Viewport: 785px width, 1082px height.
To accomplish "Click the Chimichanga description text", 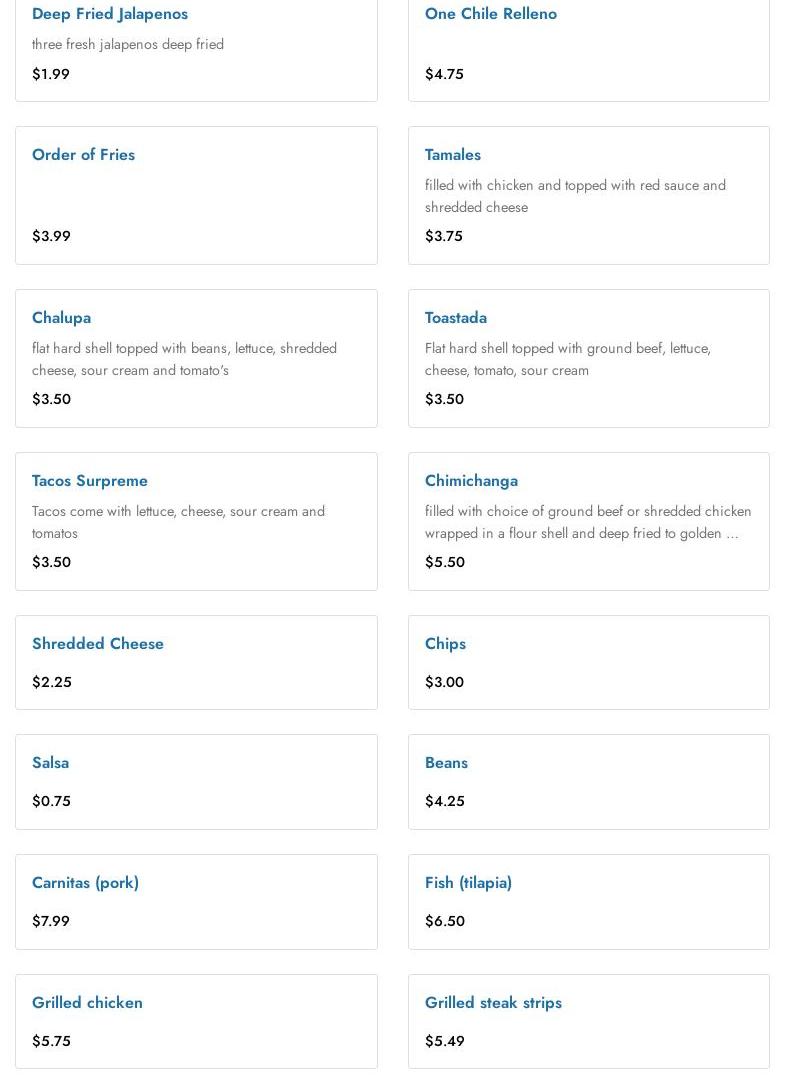I will point(587,522).
